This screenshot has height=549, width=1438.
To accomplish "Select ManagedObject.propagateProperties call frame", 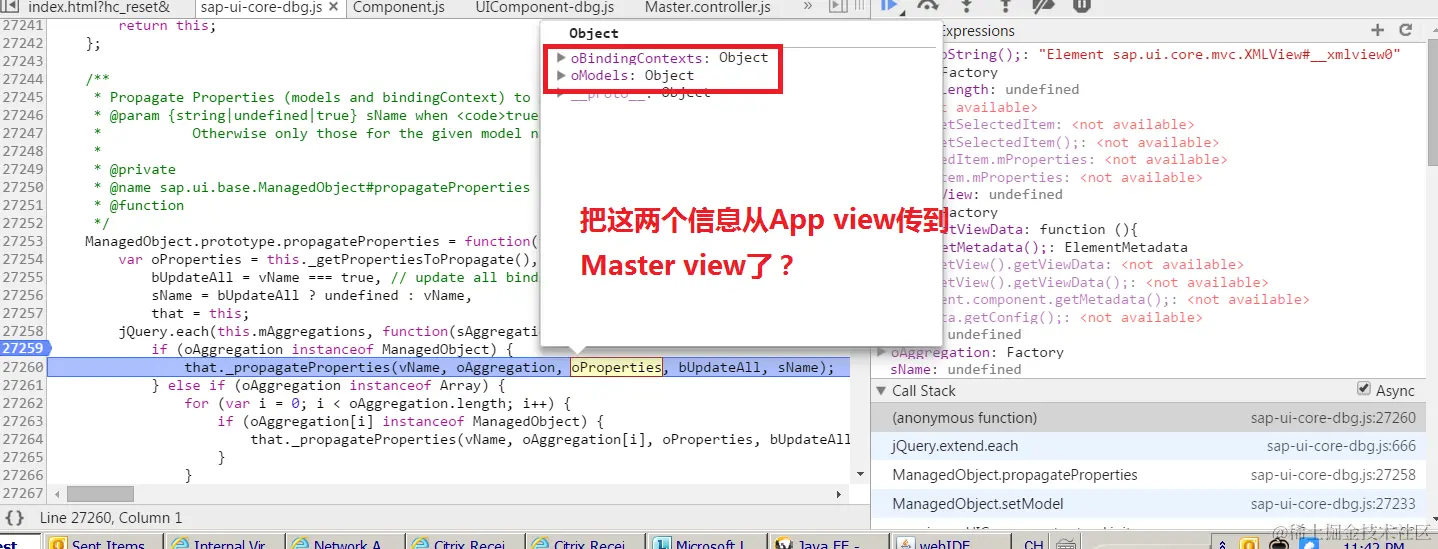I will pyautogui.click(x=1148, y=475).
